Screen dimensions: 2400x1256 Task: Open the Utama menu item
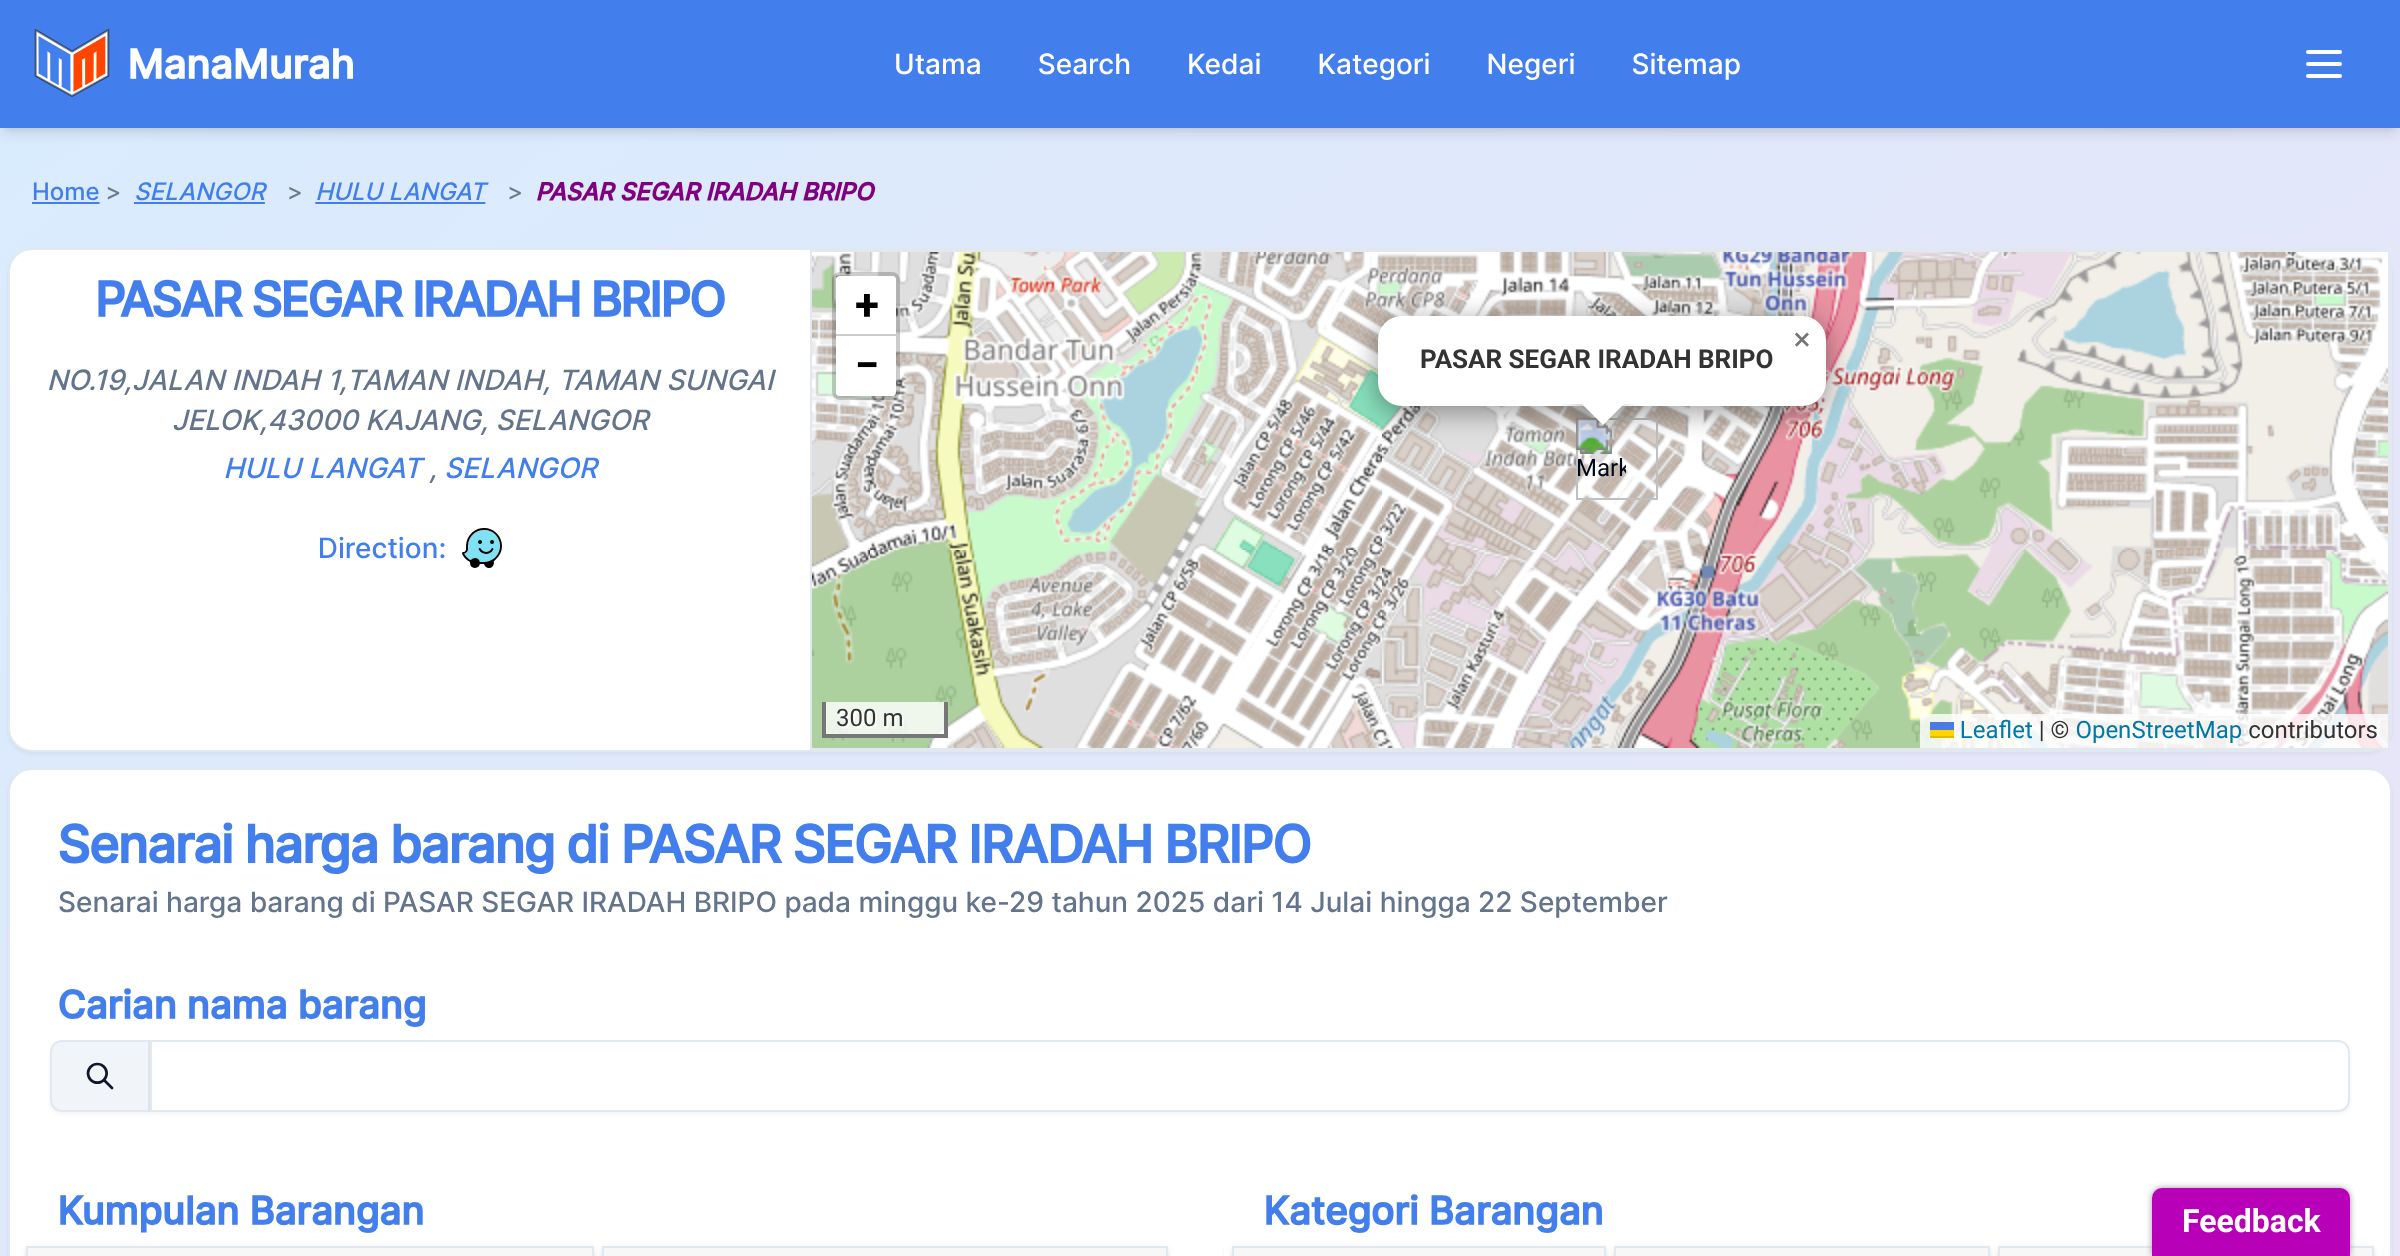(937, 64)
